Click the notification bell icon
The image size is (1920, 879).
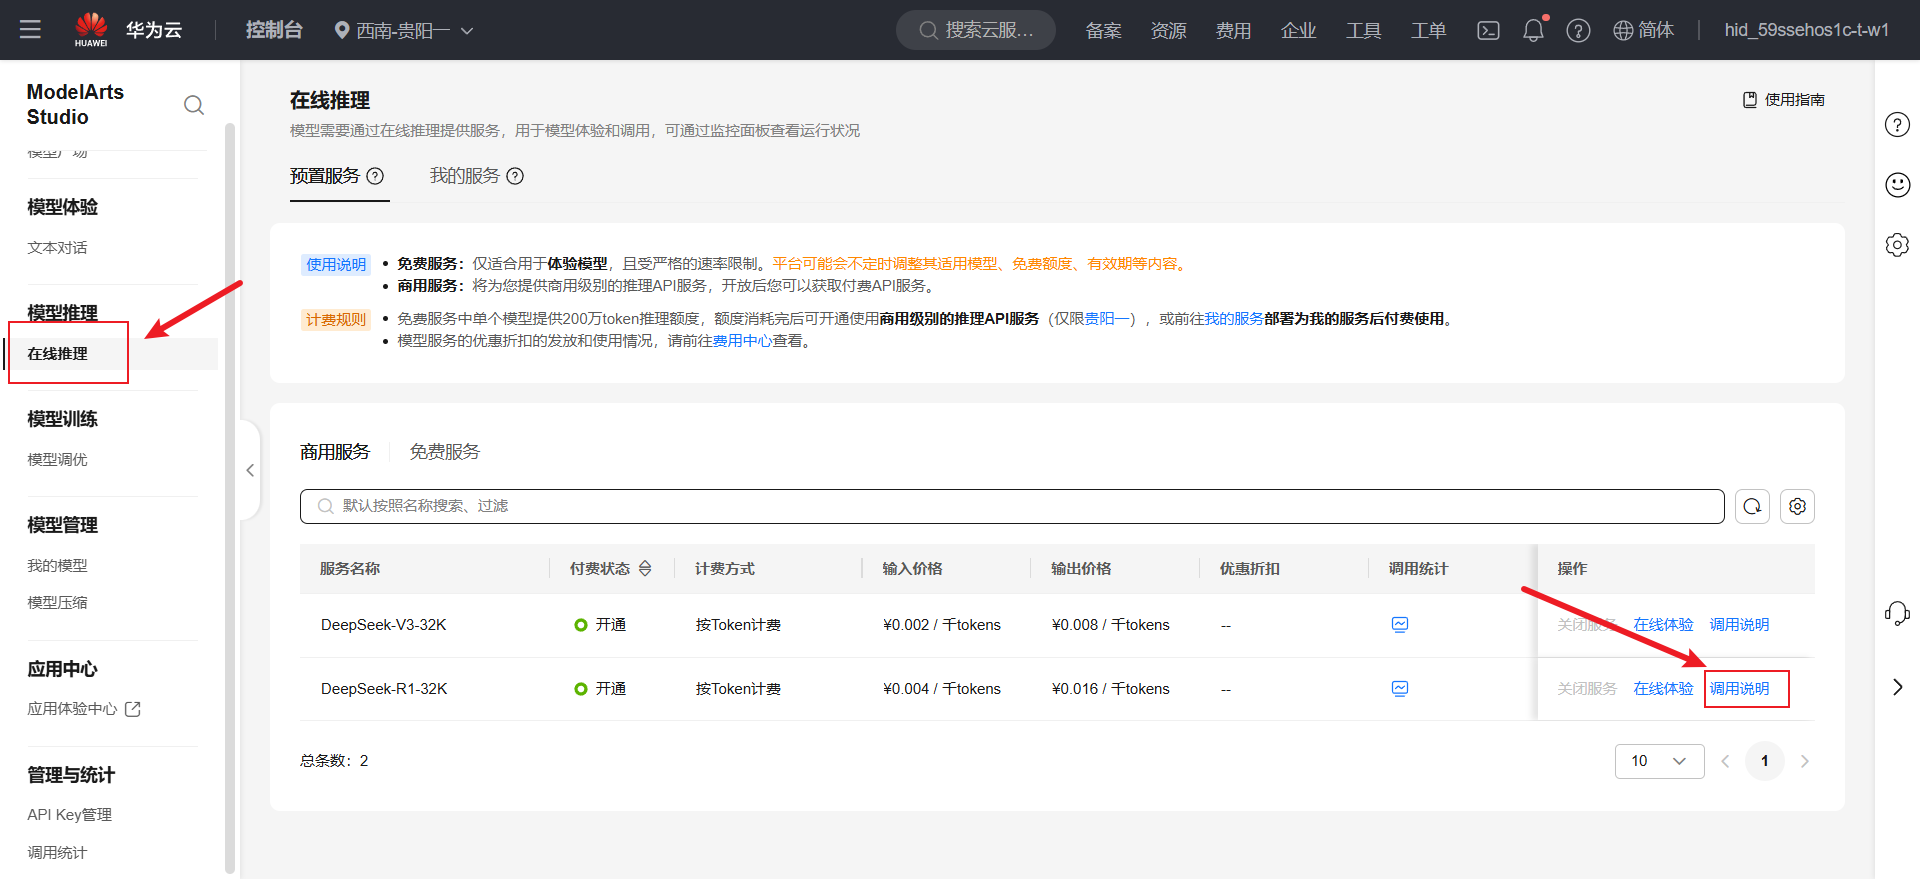[x=1533, y=31]
